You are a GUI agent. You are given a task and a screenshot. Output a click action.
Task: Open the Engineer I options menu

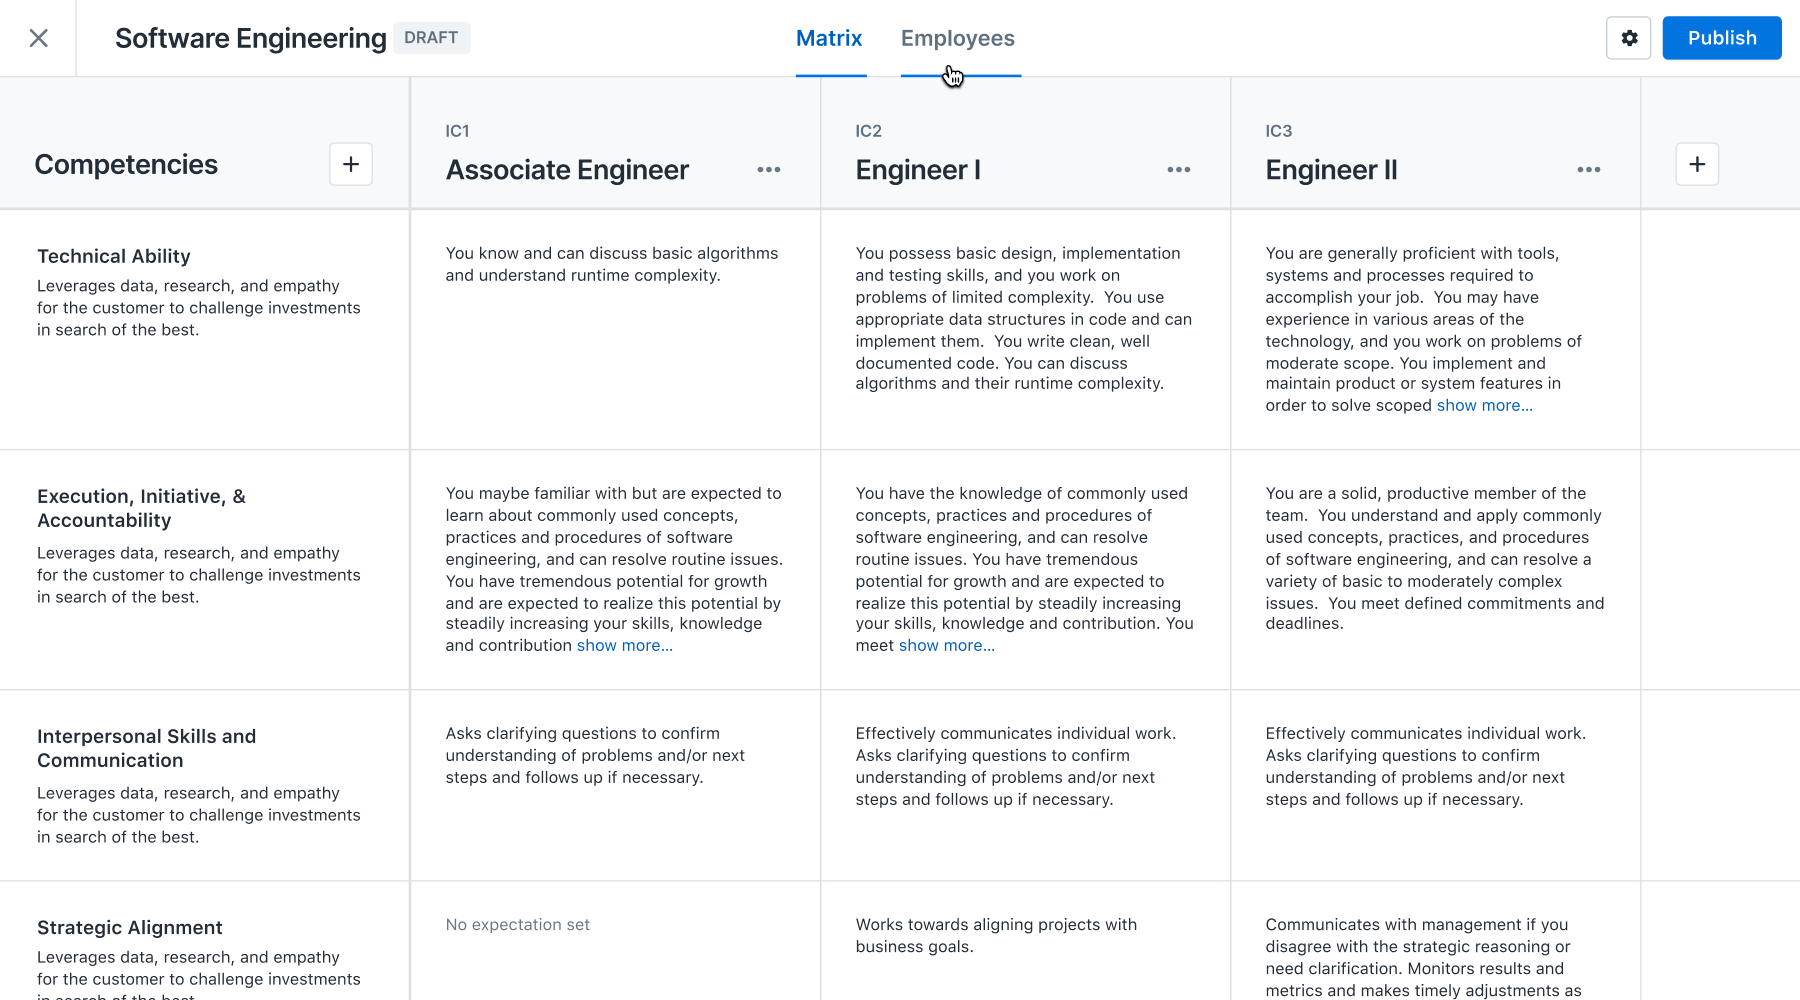pos(1178,170)
